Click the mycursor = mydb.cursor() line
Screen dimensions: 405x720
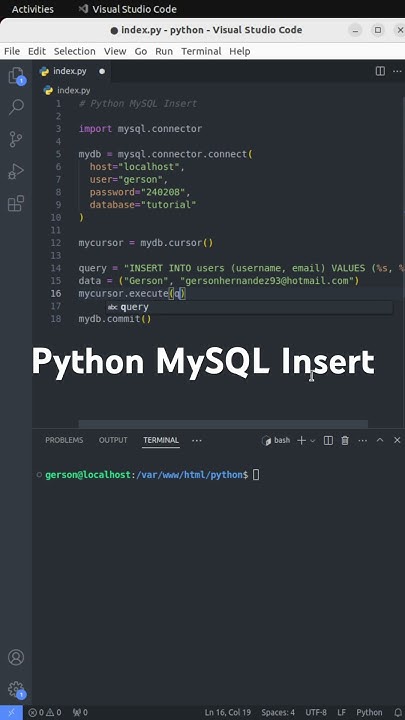(146, 243)
